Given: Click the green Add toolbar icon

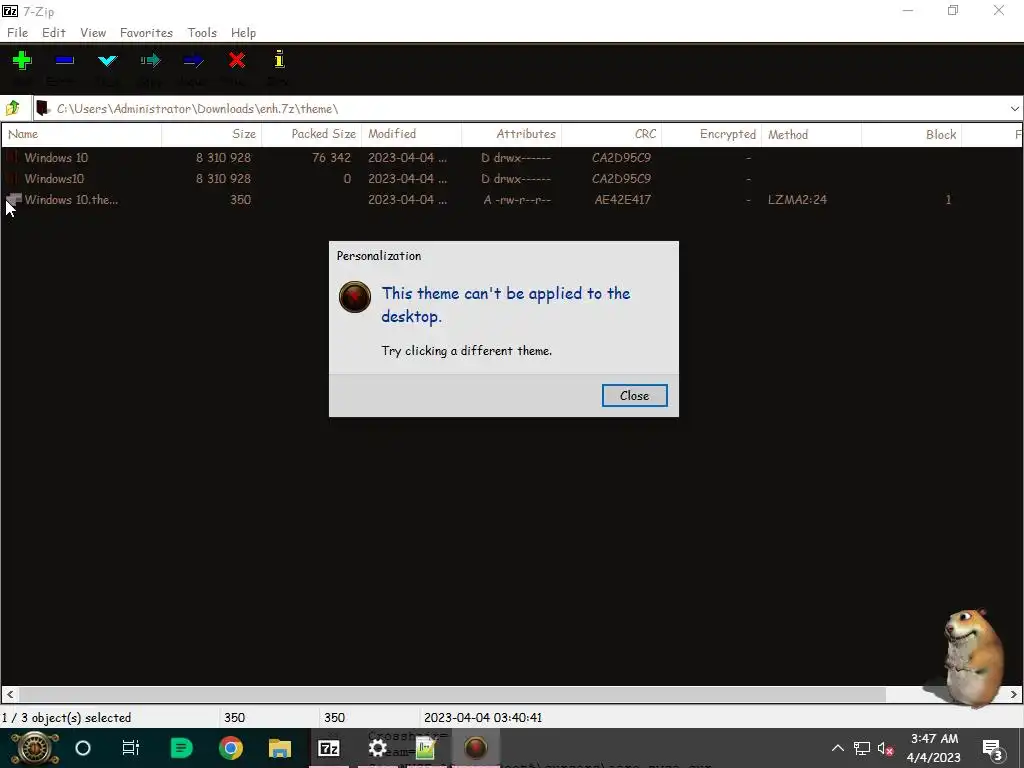Looking at the screenshot, I should [x=22, y=61].
